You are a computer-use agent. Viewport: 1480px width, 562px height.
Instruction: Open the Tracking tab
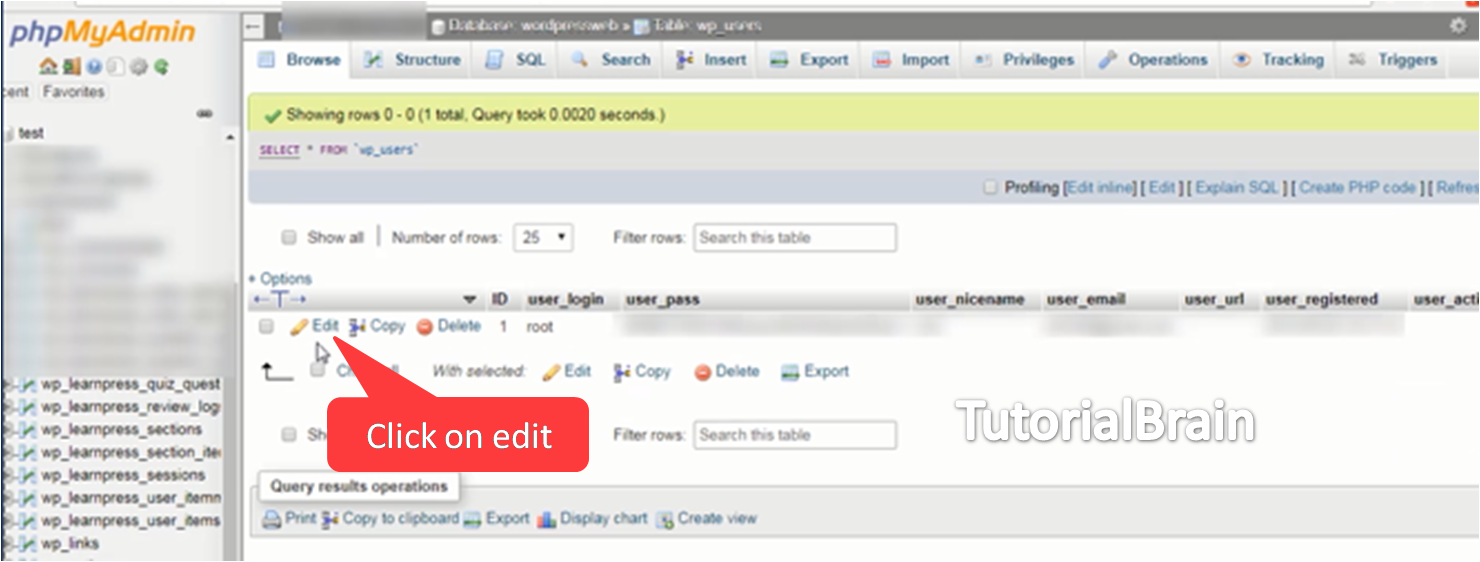(1279, 60)
